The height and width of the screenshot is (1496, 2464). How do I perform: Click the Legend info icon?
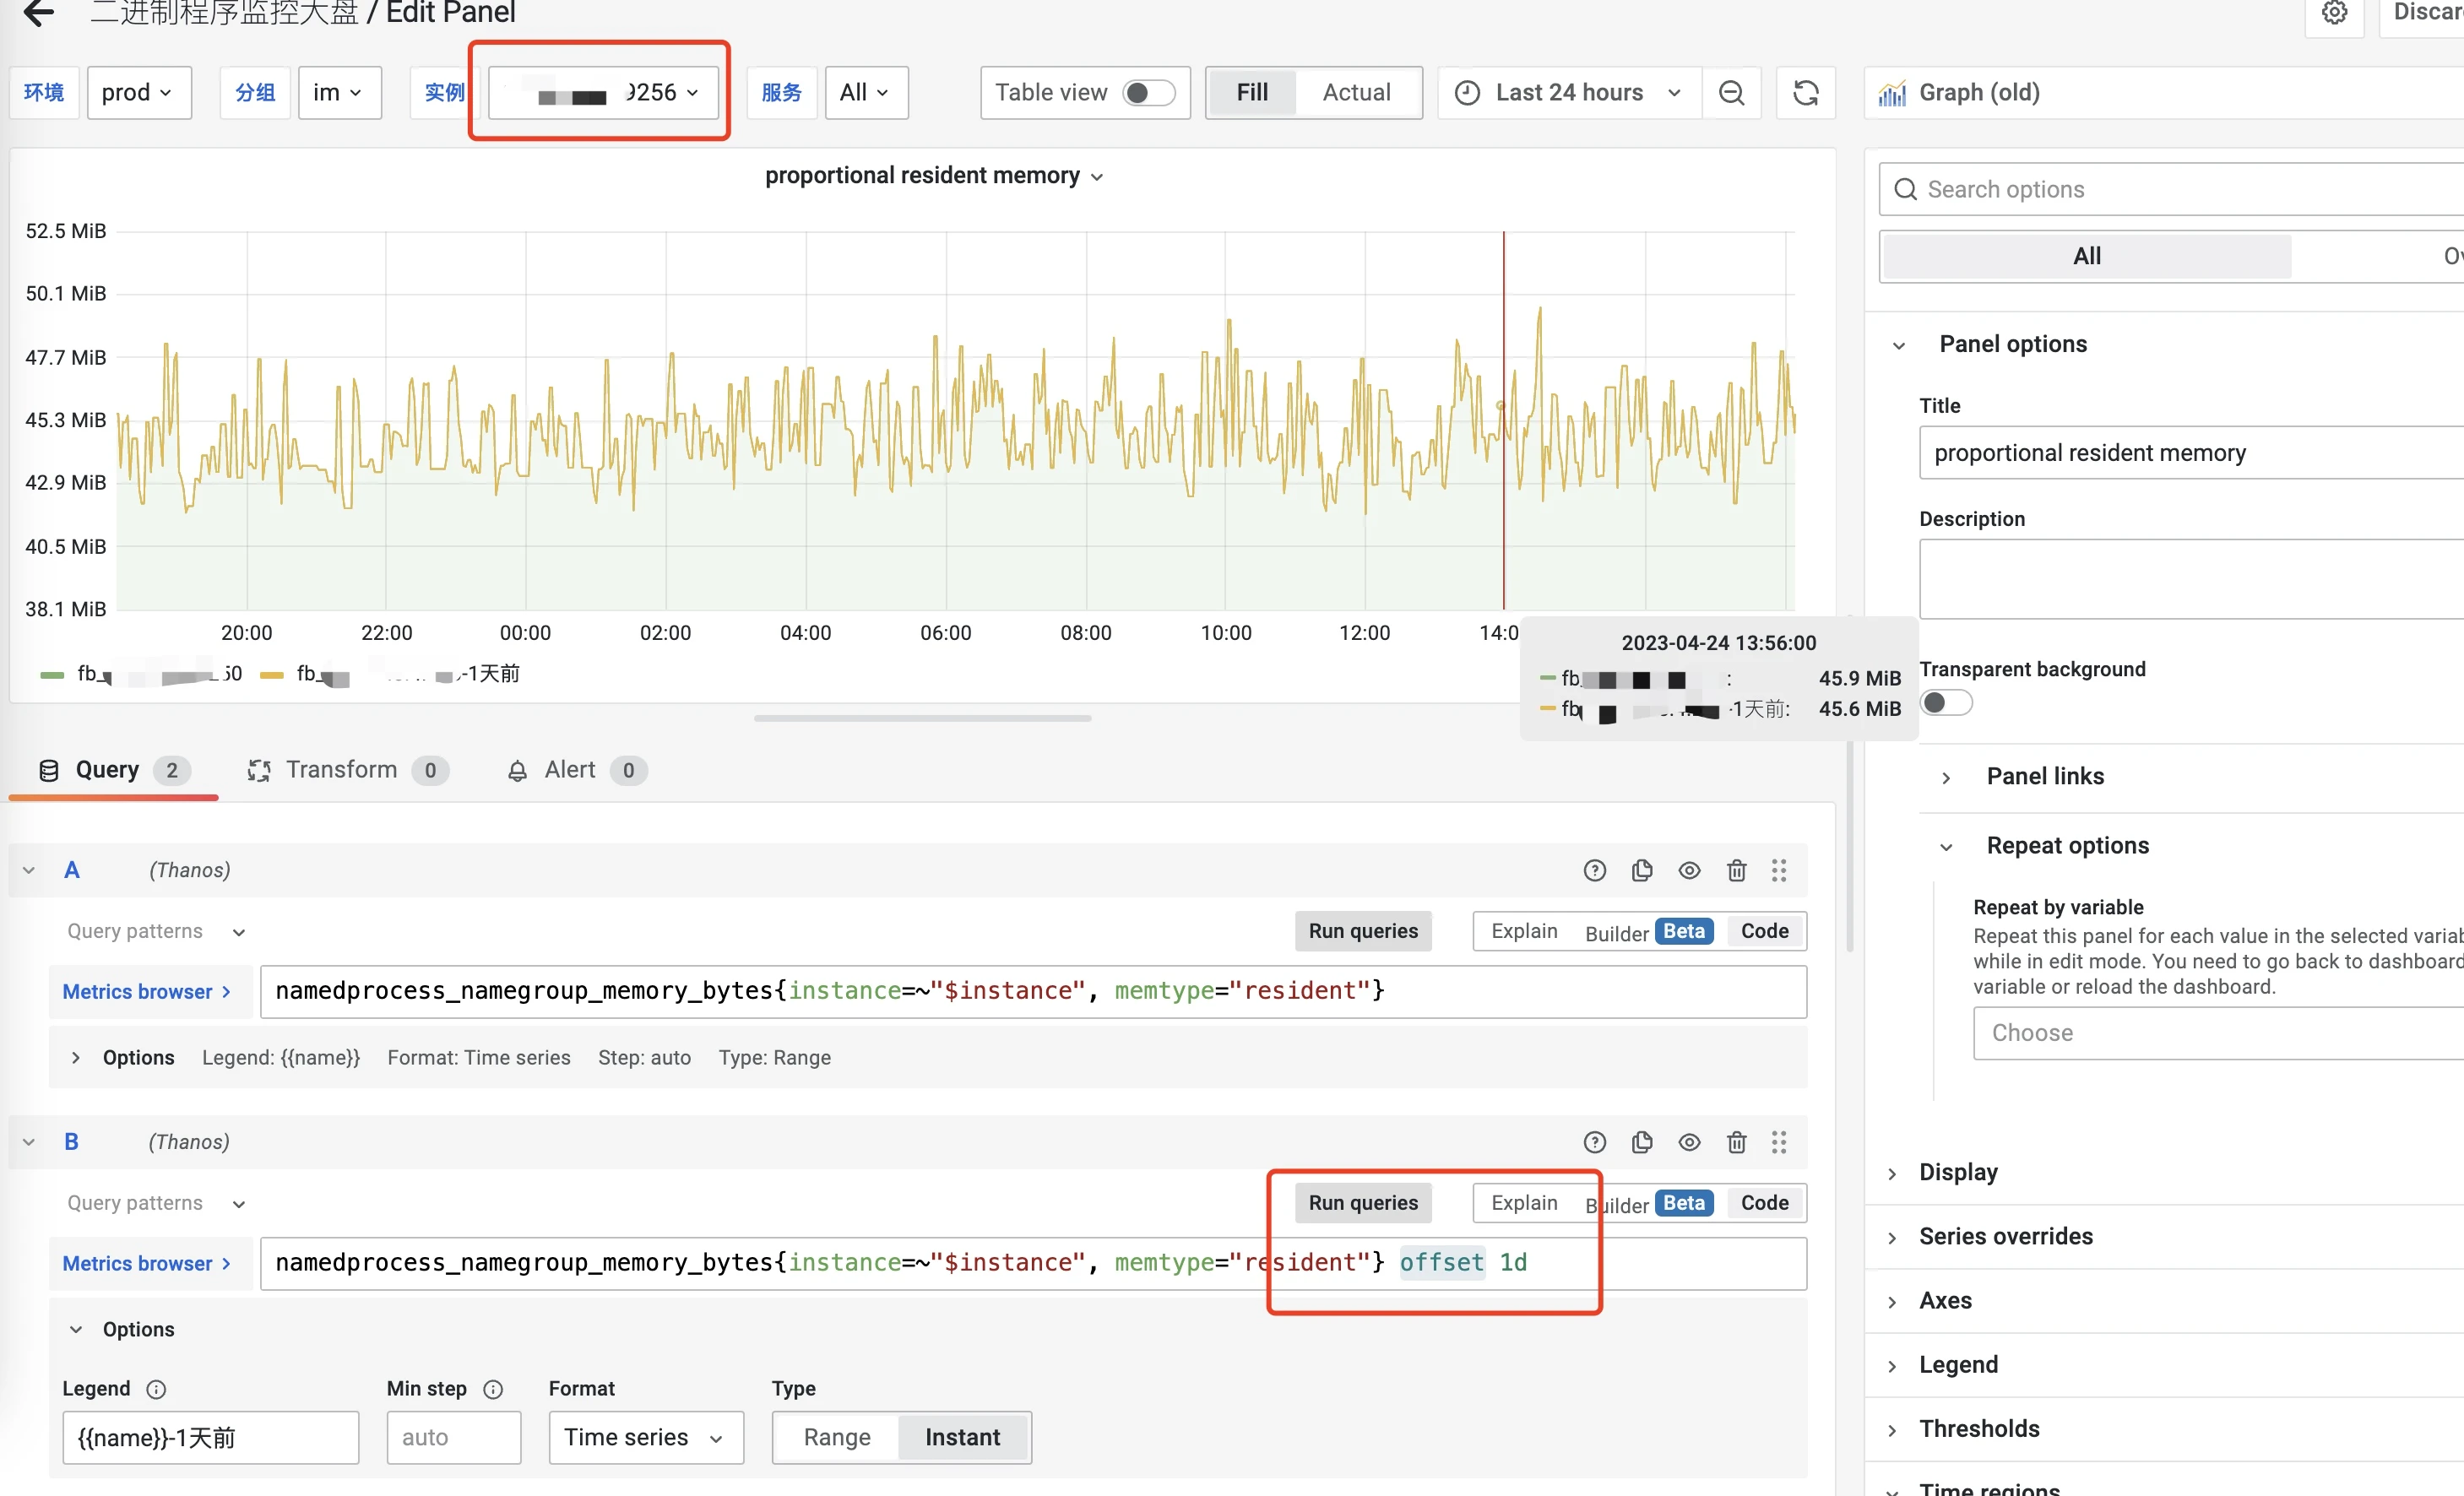(x=156, y=1389)
